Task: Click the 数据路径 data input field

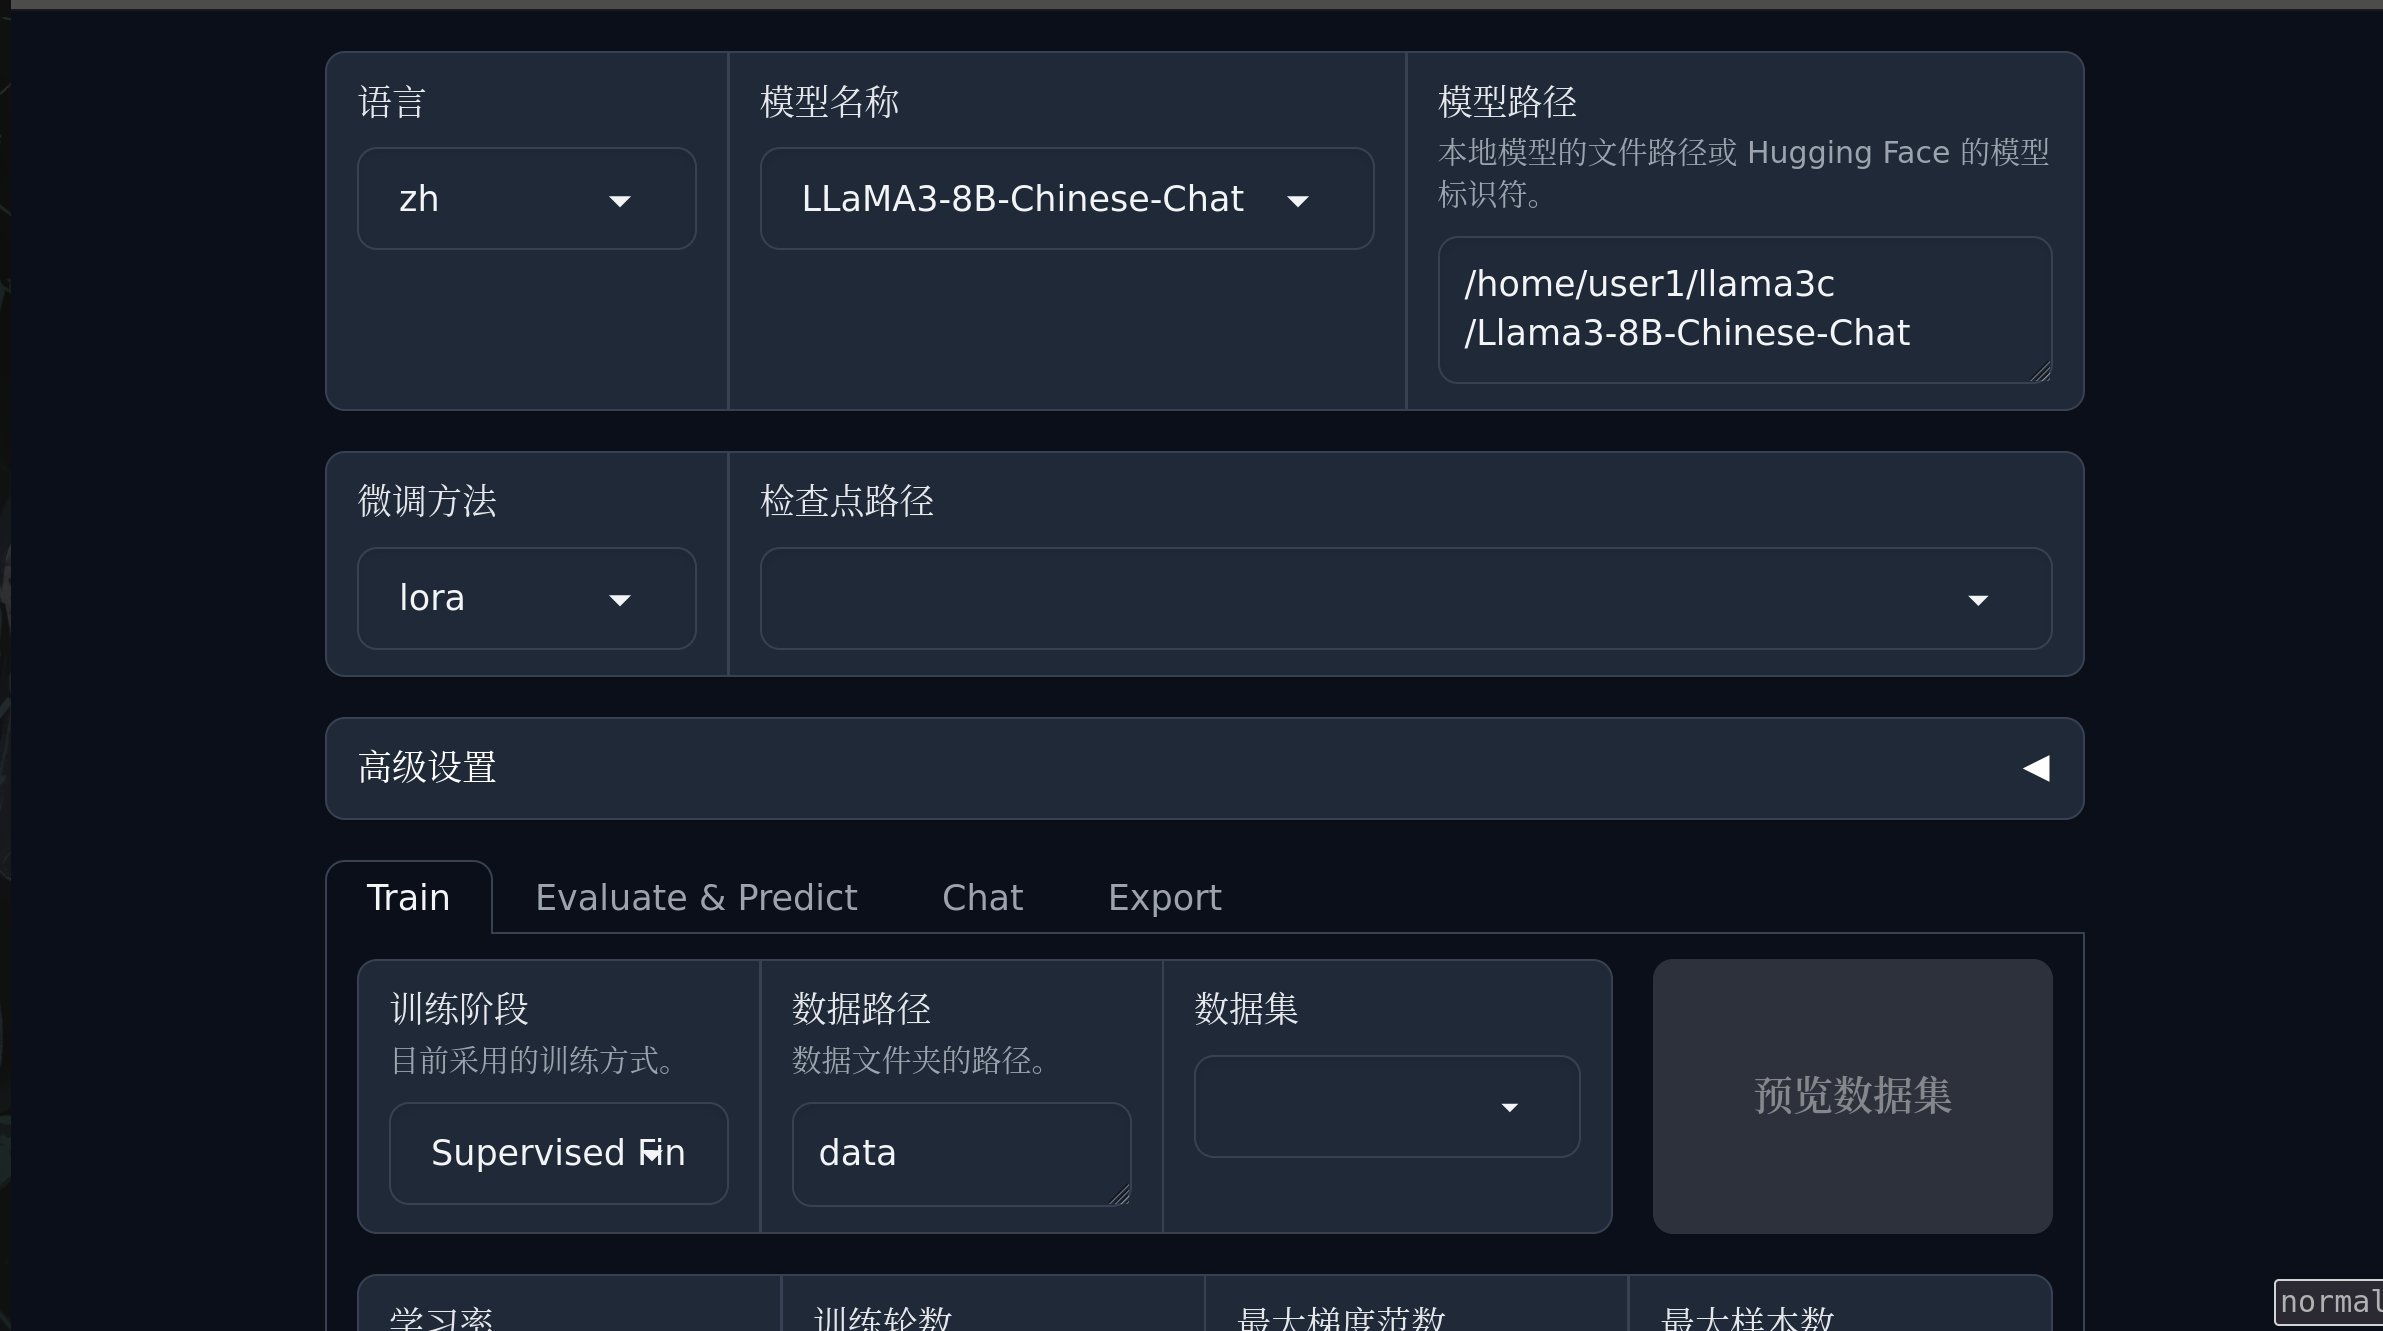Action: [961, 1154]
